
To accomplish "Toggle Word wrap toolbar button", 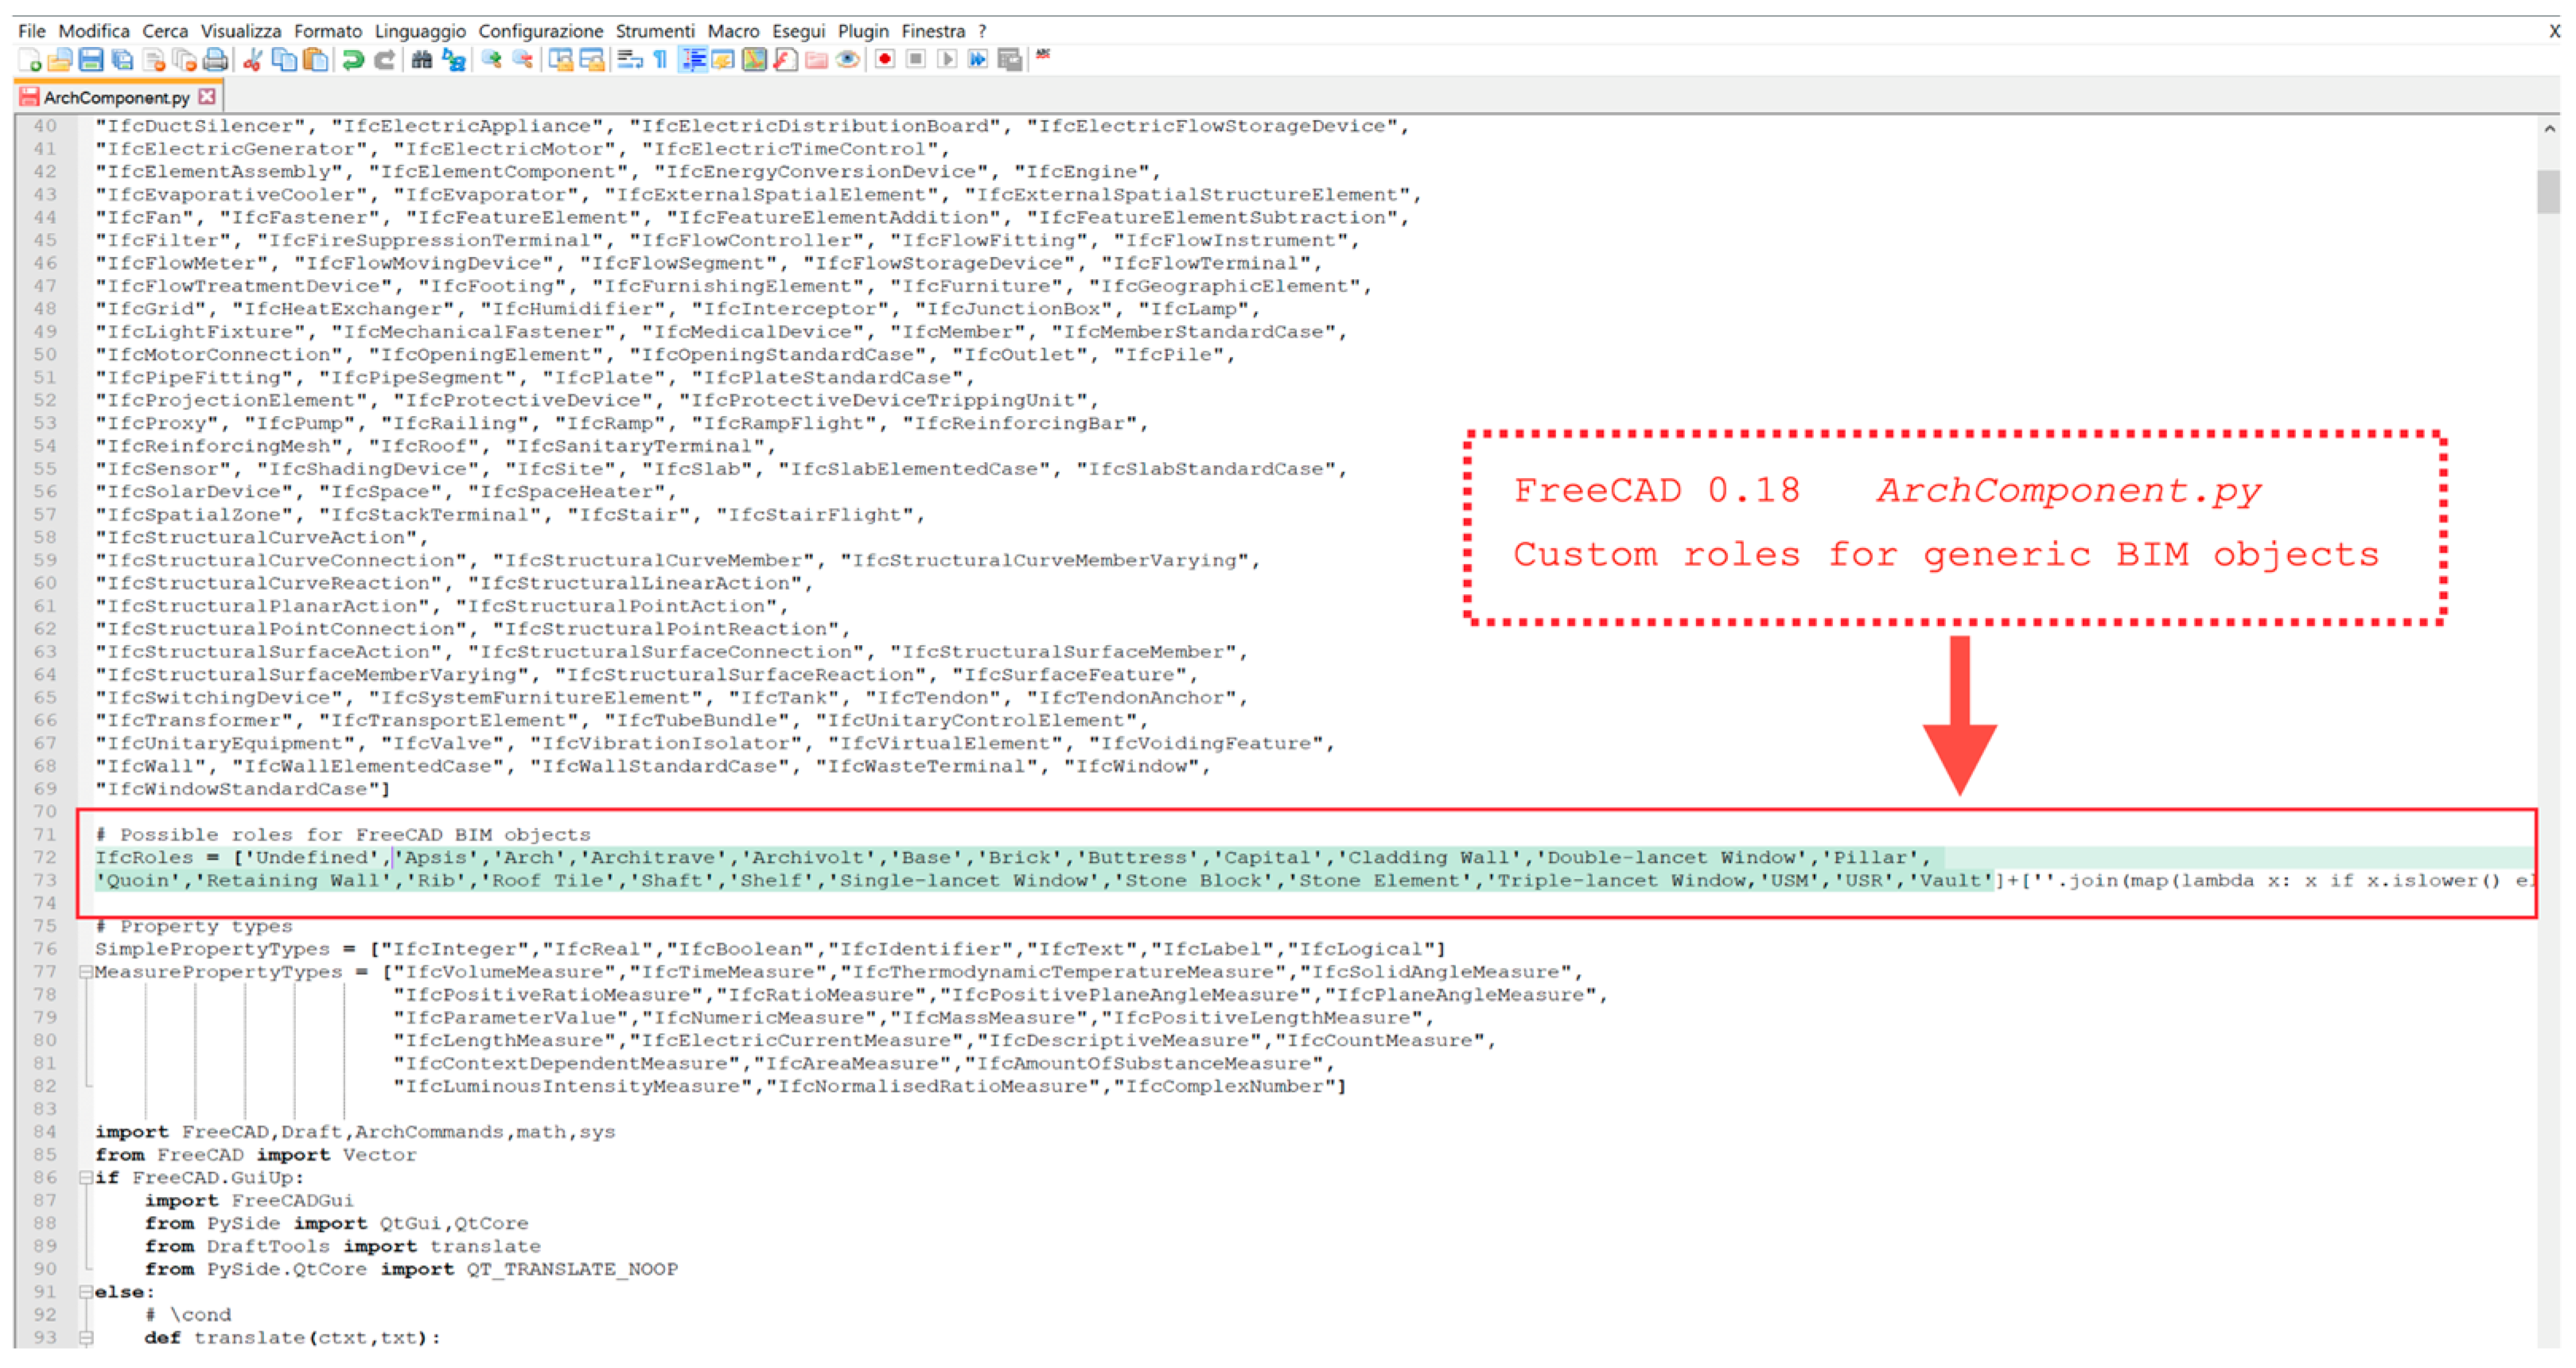I will coord(629,60).
